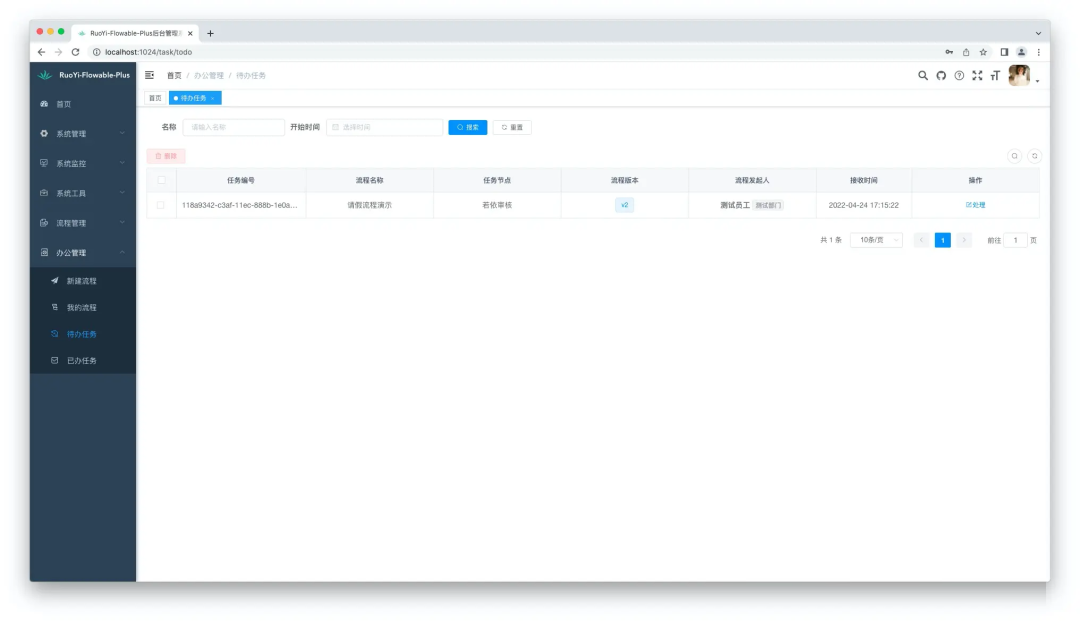Hide the search bar via round search icon
This screenshot has width=1080, height=621.
1014,156
